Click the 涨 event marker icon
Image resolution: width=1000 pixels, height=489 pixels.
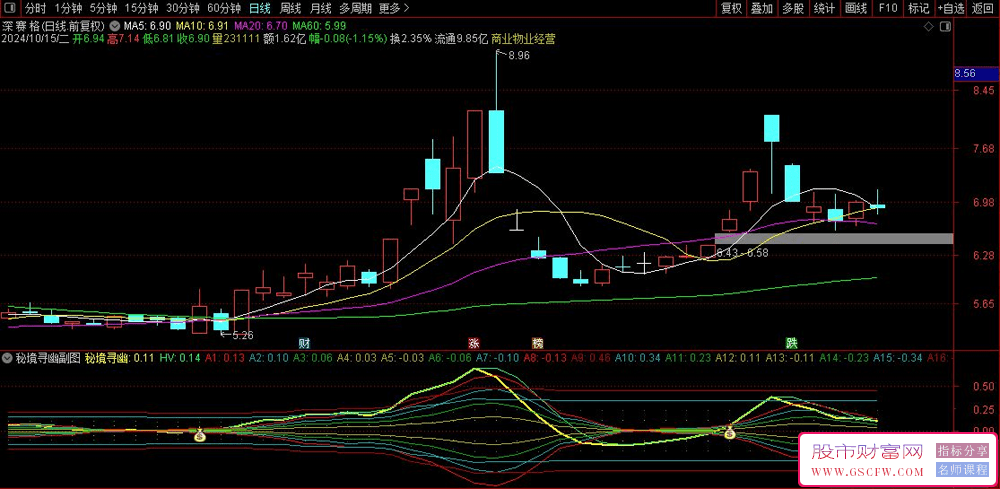pos(474,342)
